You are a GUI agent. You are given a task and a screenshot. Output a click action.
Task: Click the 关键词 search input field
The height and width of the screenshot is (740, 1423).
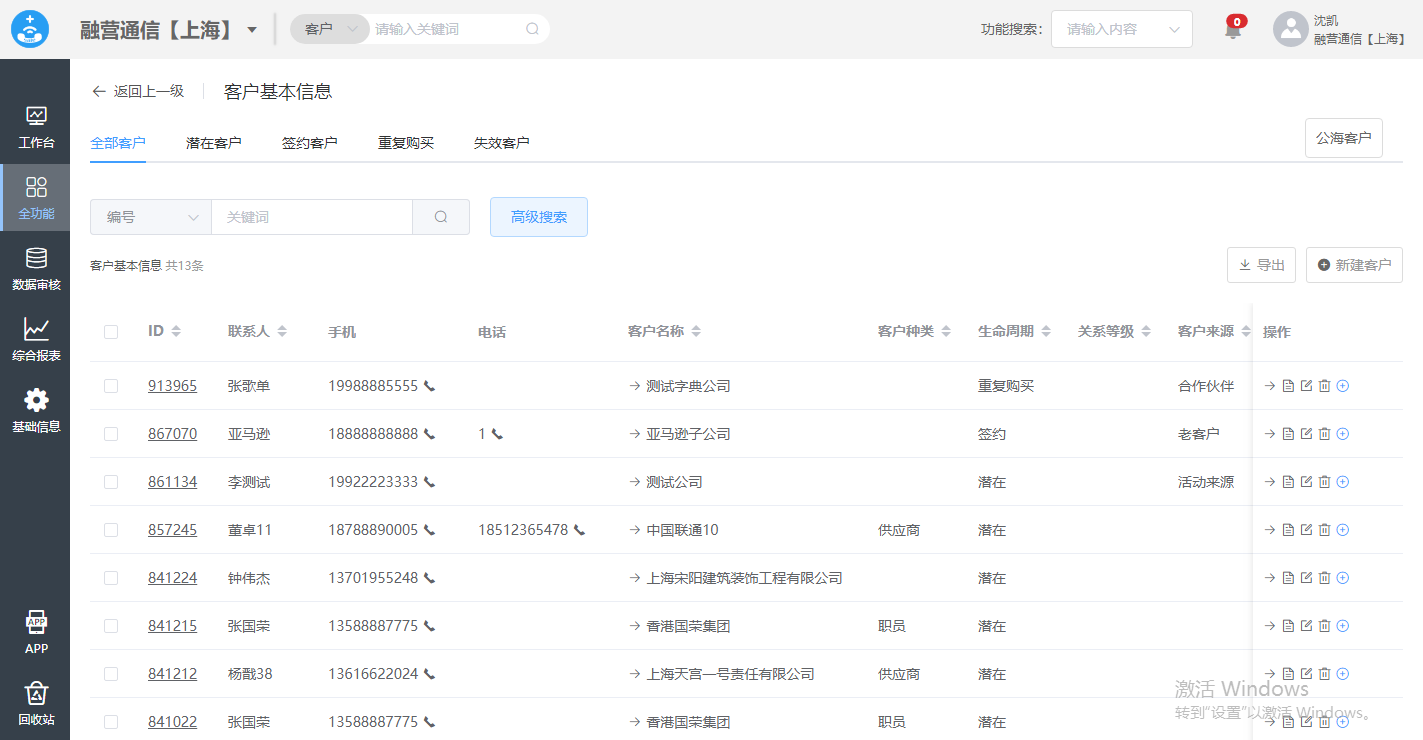[311, 217]
